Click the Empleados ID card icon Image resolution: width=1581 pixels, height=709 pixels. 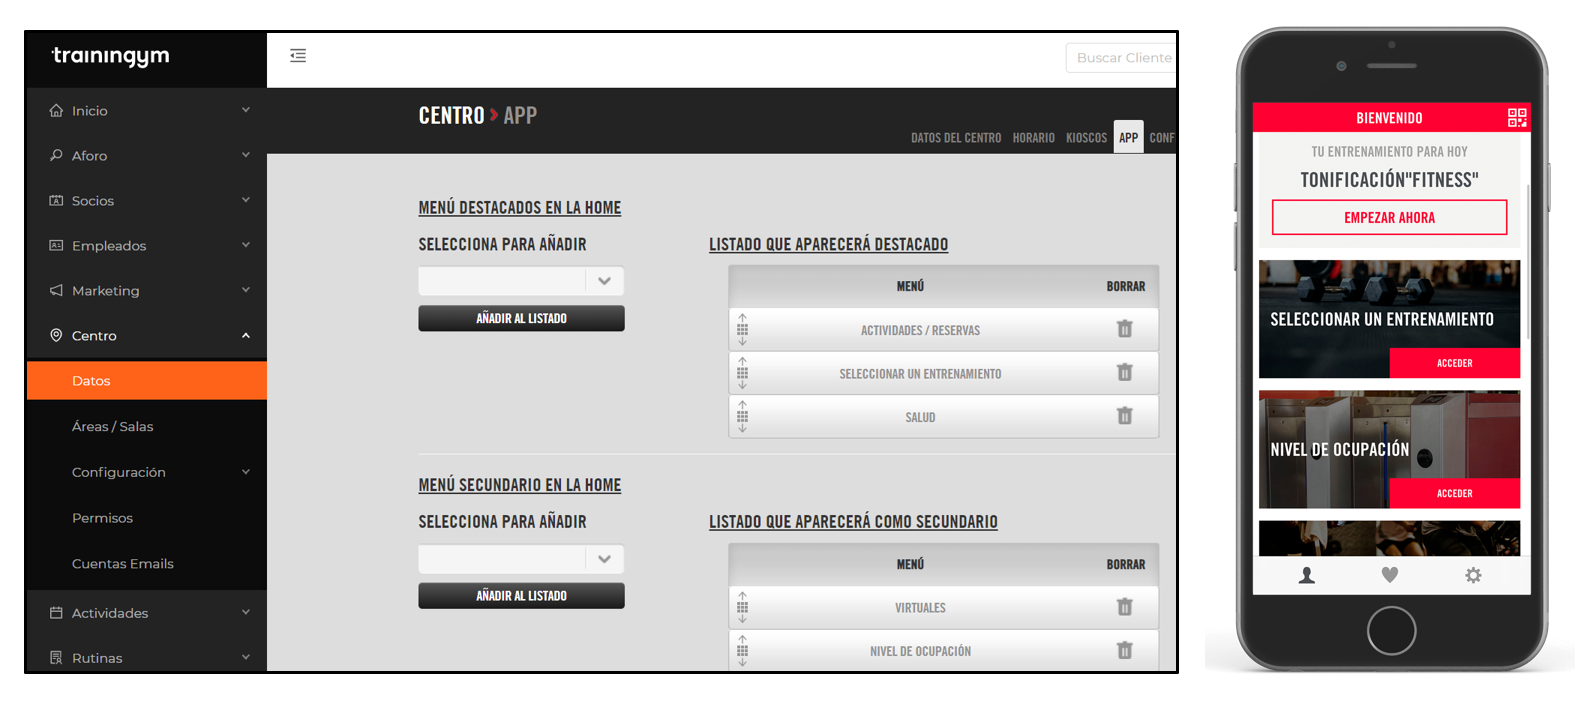pyautogui.click(x=56, y=245)
